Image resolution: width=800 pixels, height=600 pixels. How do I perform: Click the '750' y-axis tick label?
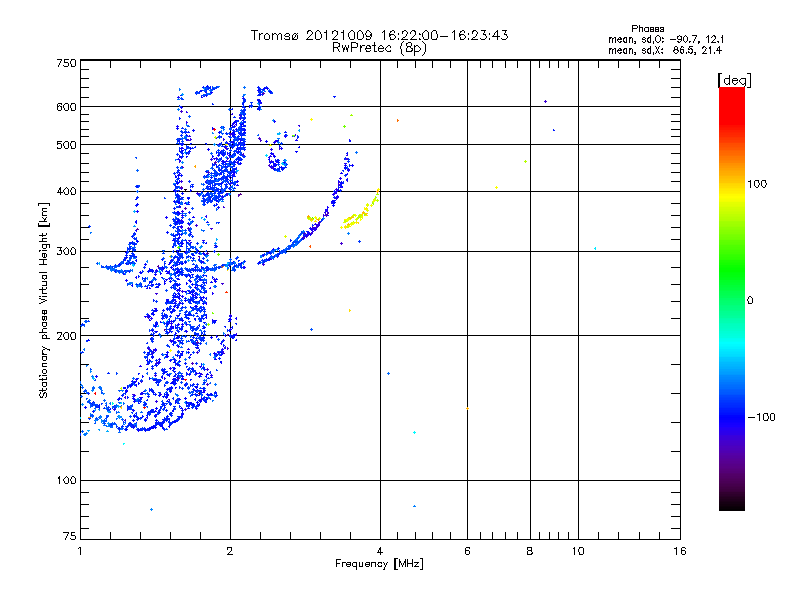click(66, 63)
